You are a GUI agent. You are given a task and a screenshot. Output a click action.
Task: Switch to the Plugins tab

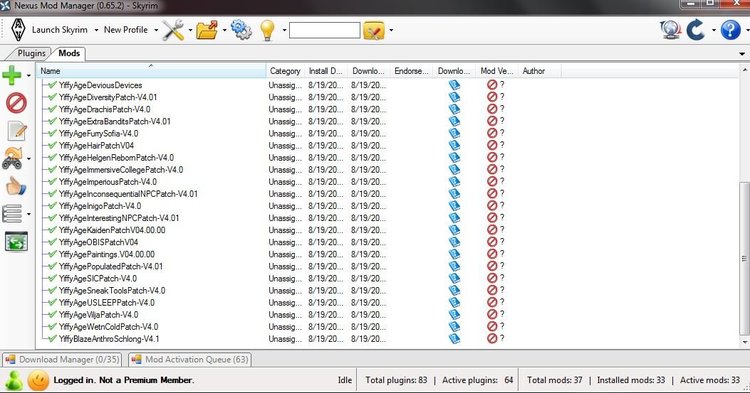(32, 53)
